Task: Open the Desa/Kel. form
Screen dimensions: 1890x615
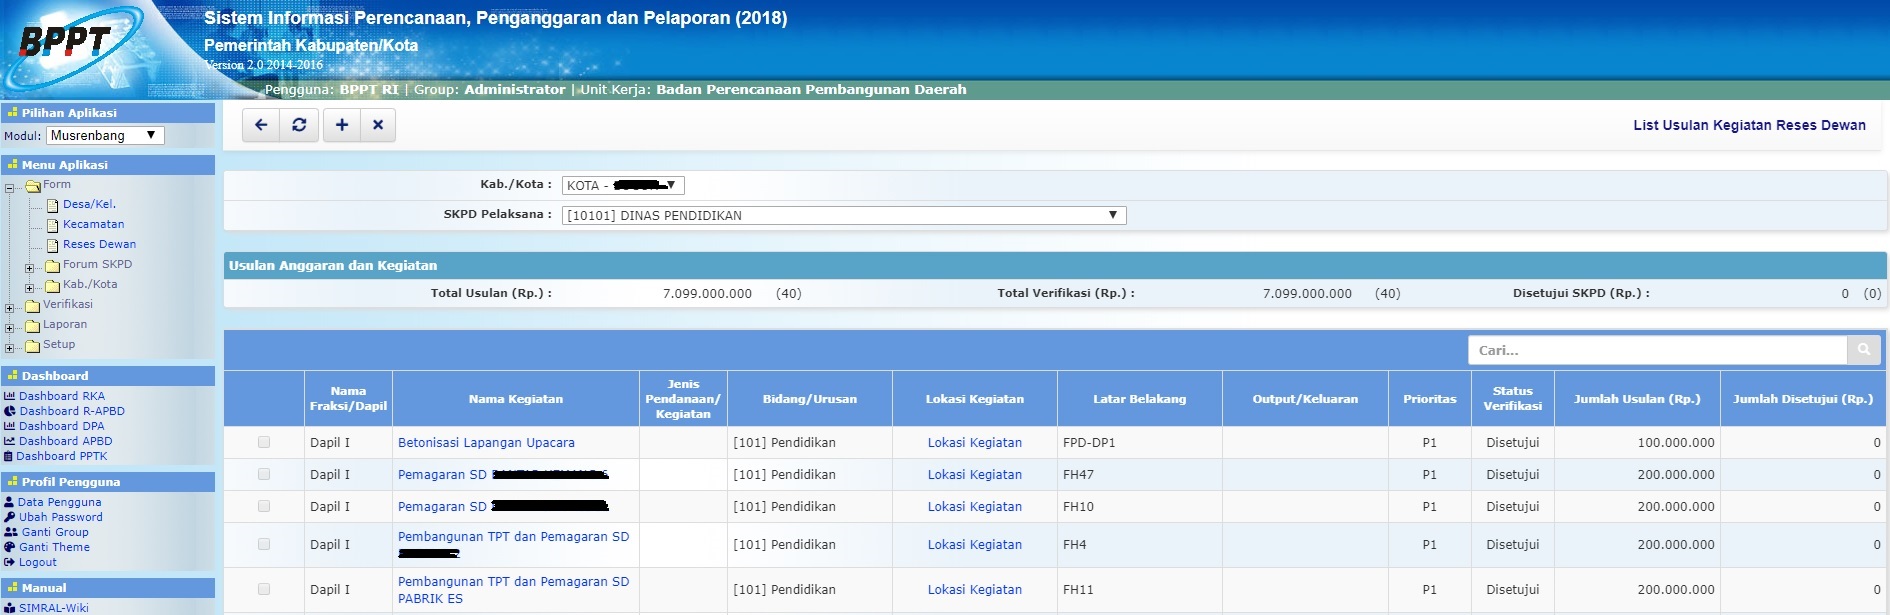Action: coord(89,204)
